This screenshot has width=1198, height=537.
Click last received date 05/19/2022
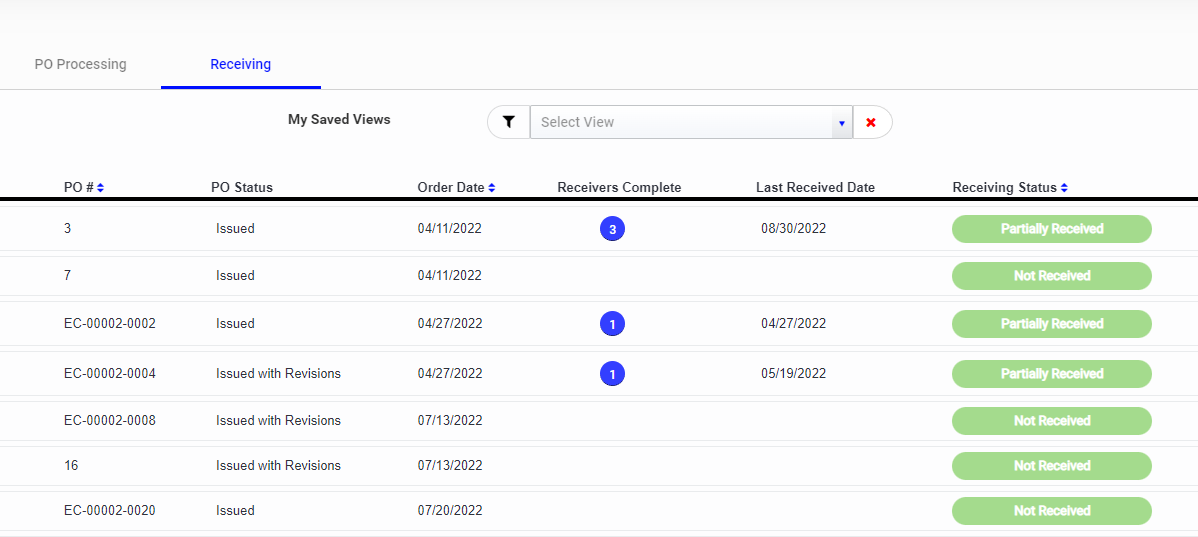coord(793,374)
